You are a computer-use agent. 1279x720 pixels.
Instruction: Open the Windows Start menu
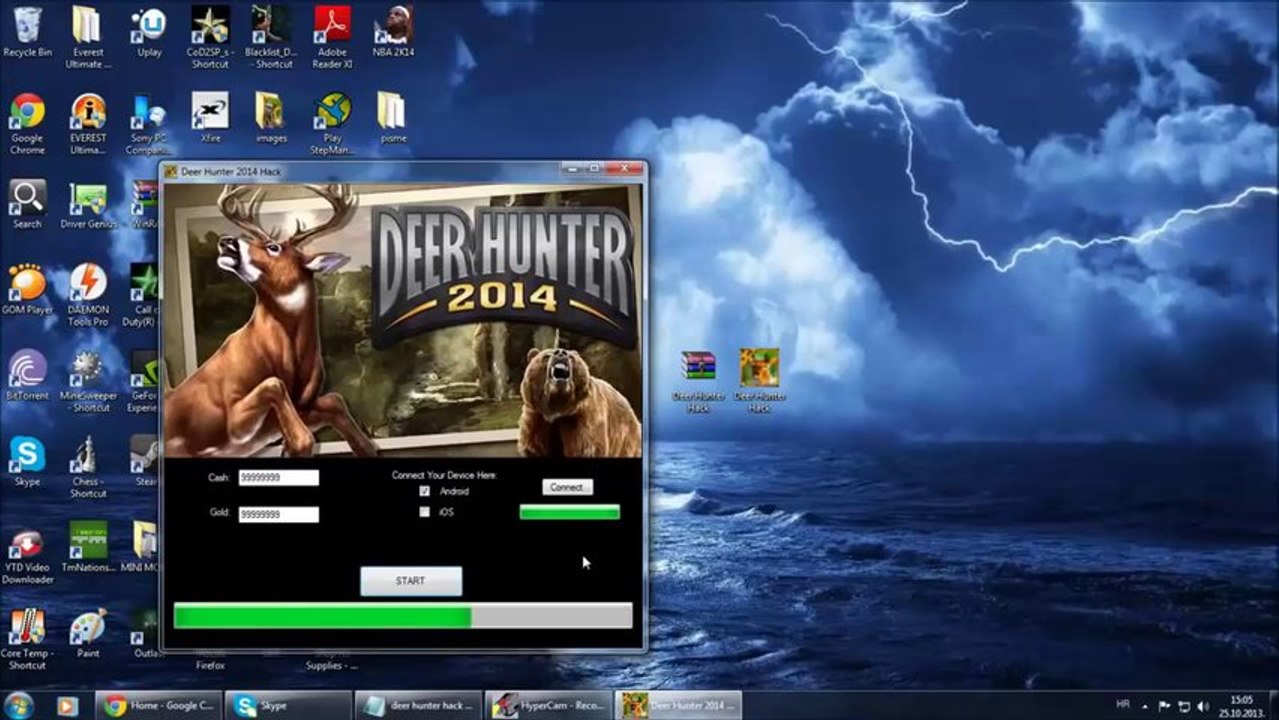[20, 705]
